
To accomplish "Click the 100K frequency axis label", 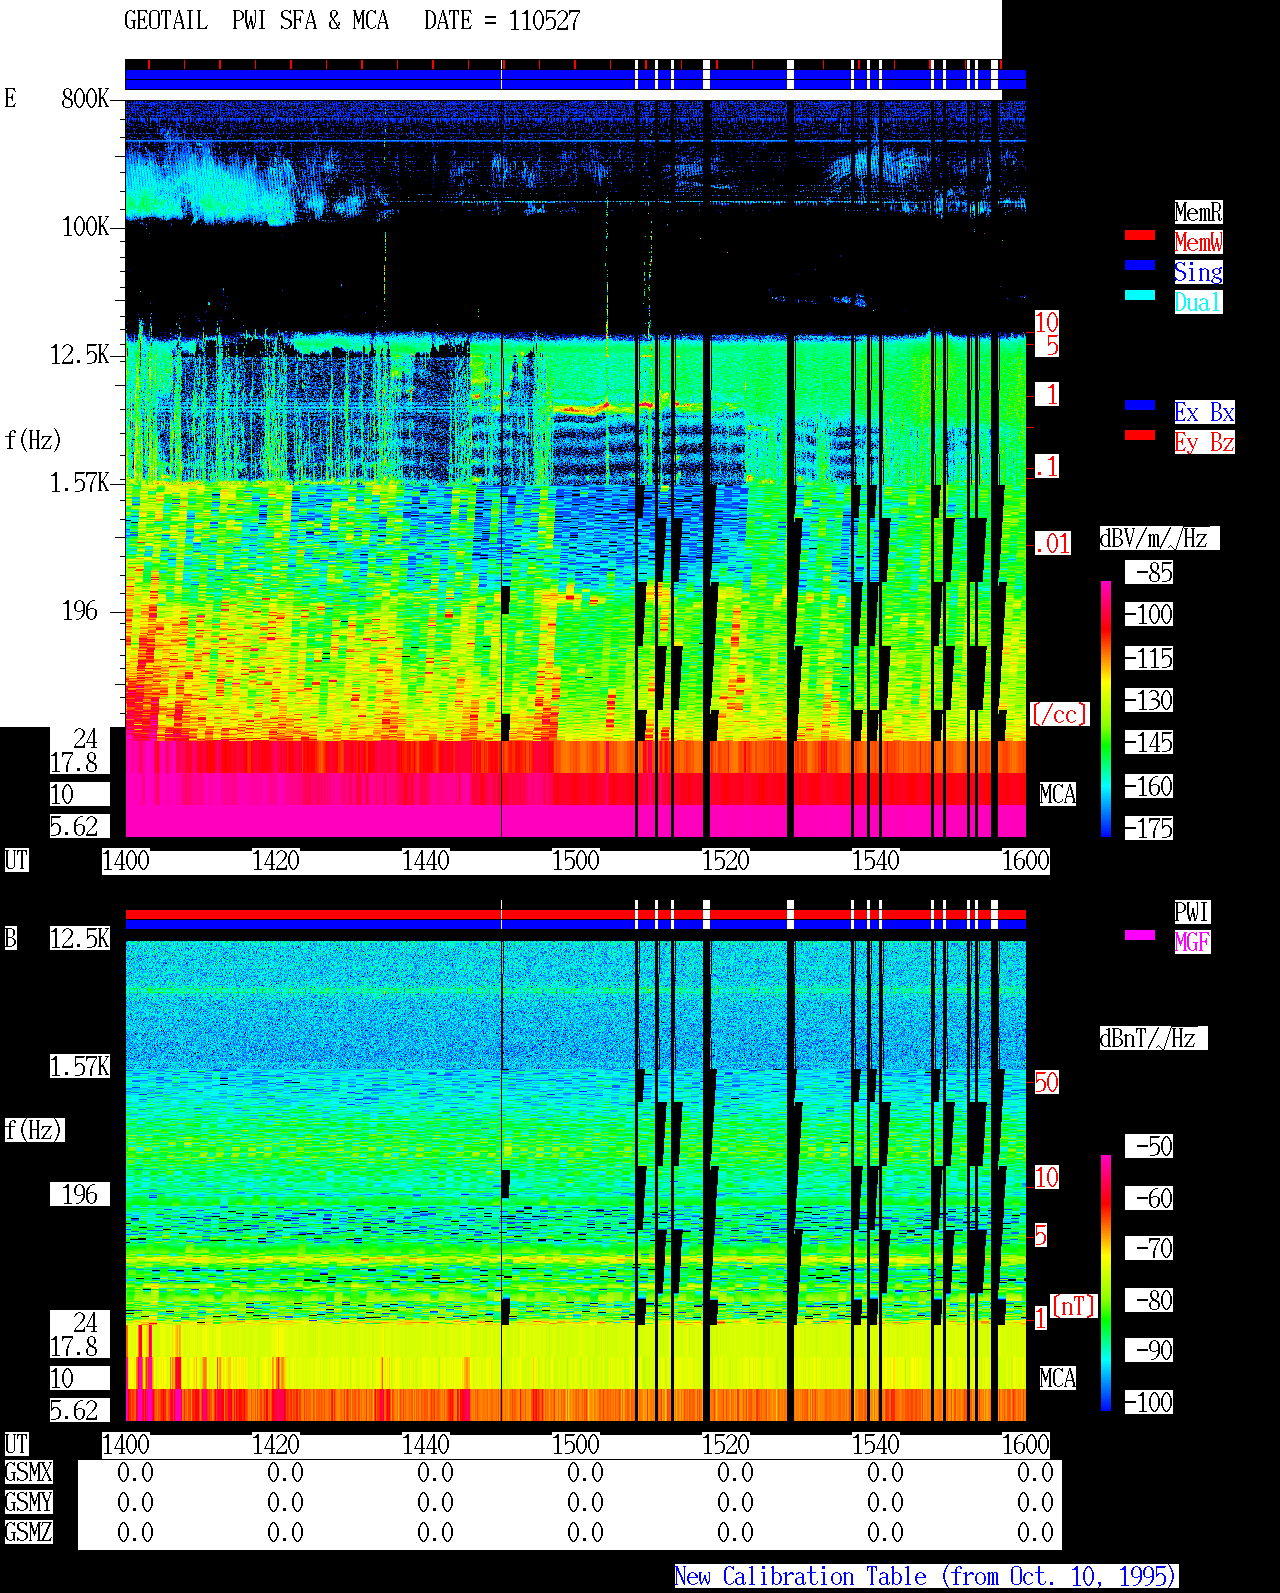I will [85, 226].
